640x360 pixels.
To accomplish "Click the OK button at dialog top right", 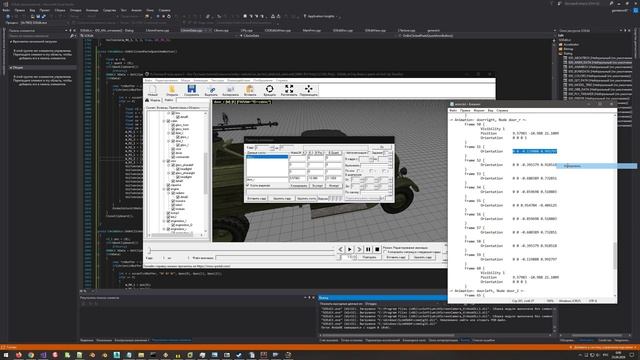I will click(x=382, y=147).
